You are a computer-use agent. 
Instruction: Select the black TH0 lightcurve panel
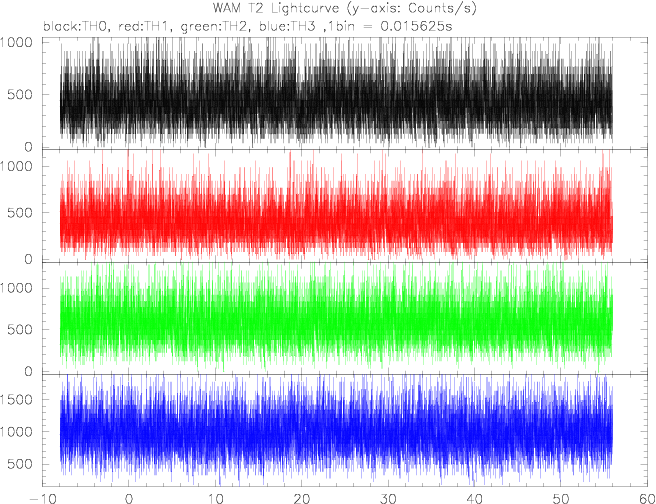(x=345, y=93)
